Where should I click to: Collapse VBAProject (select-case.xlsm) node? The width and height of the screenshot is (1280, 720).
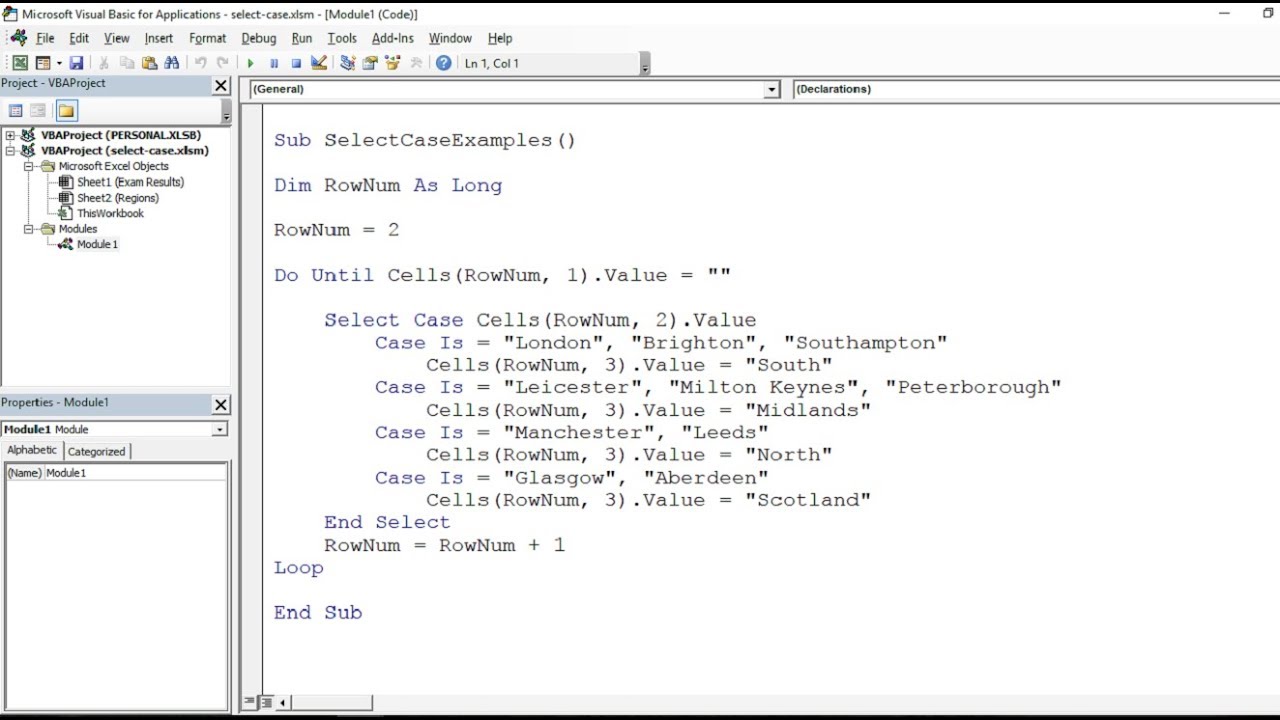click(x=10, y=151)
